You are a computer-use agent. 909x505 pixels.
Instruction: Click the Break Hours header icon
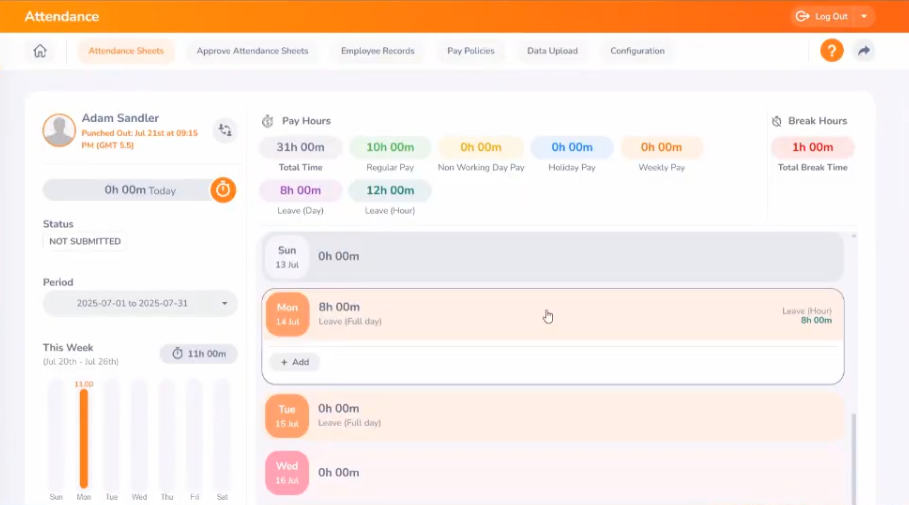pos(776,121)
